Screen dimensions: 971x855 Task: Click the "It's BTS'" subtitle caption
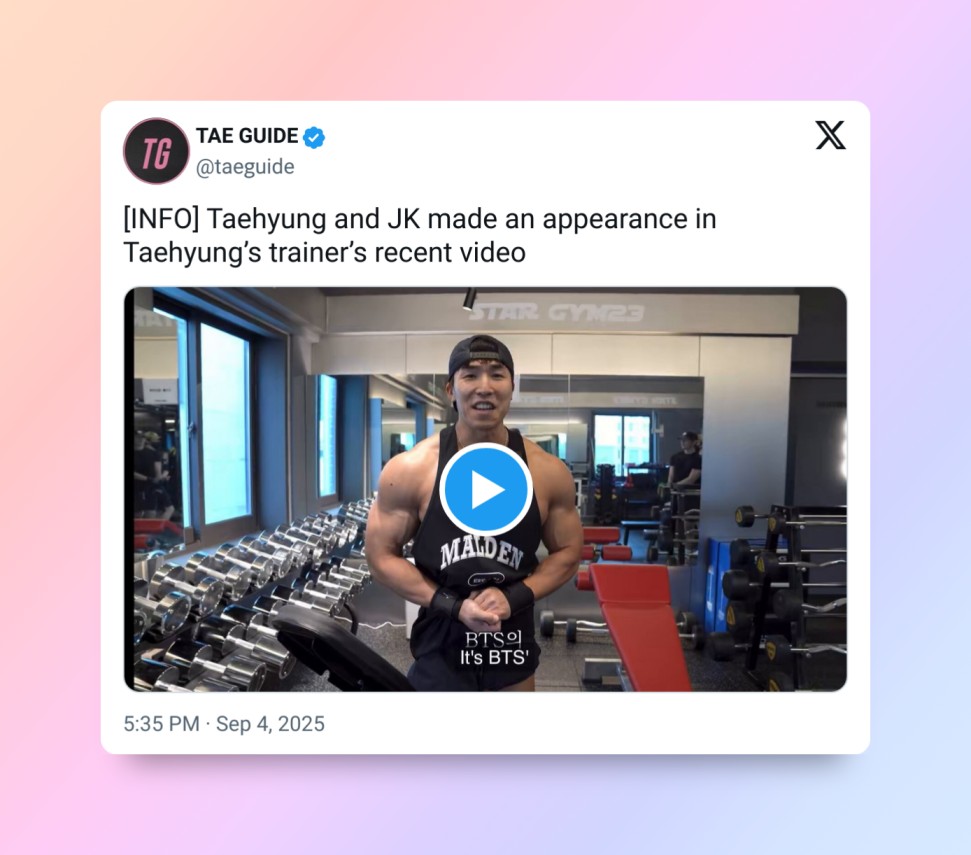(494, 658)
